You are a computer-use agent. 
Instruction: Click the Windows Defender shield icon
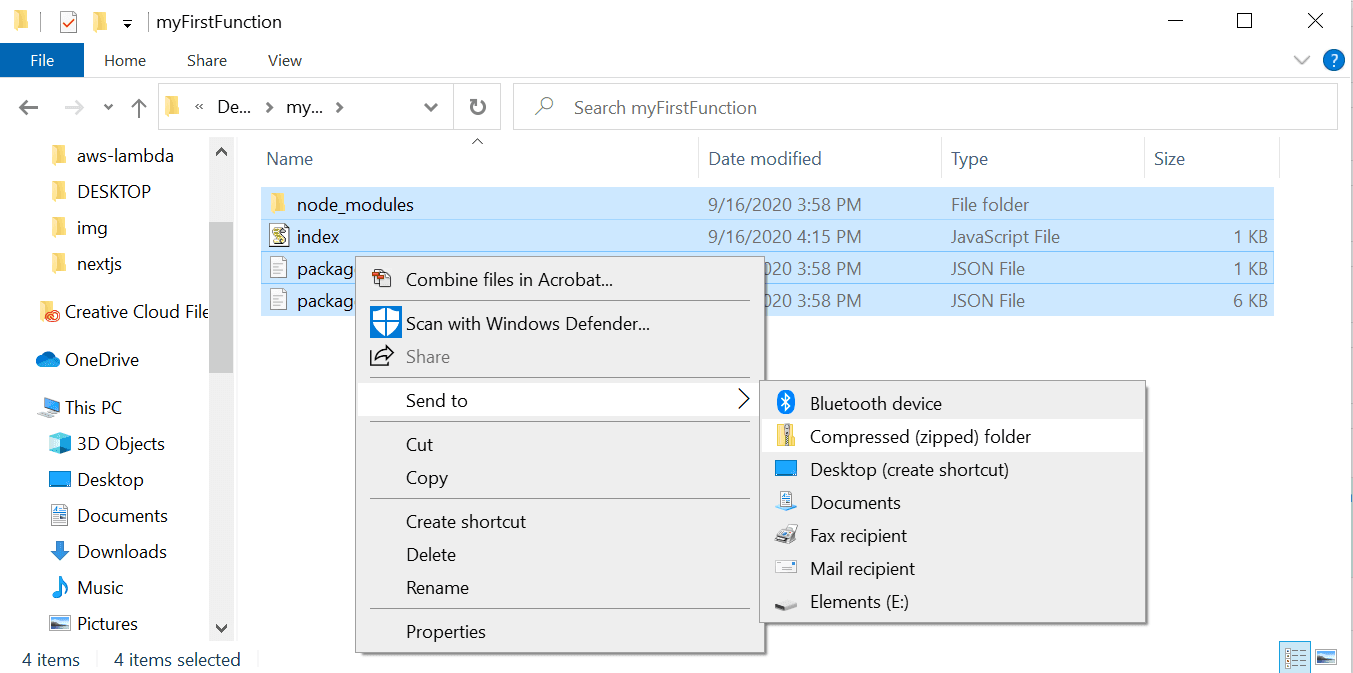point(385,323)
